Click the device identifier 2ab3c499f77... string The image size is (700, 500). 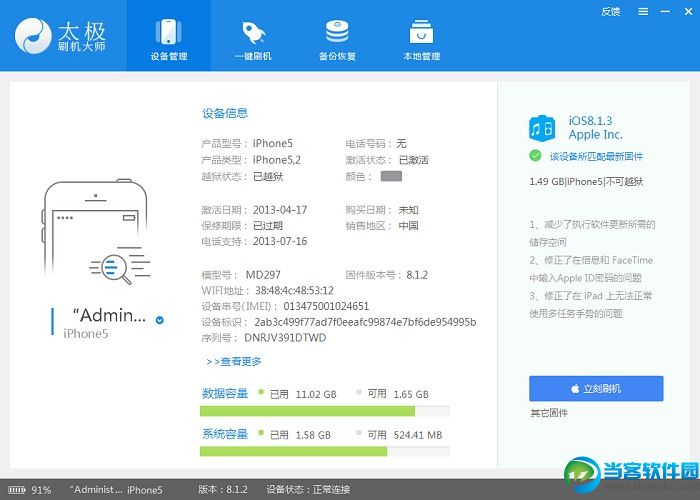tap(365, 322)
